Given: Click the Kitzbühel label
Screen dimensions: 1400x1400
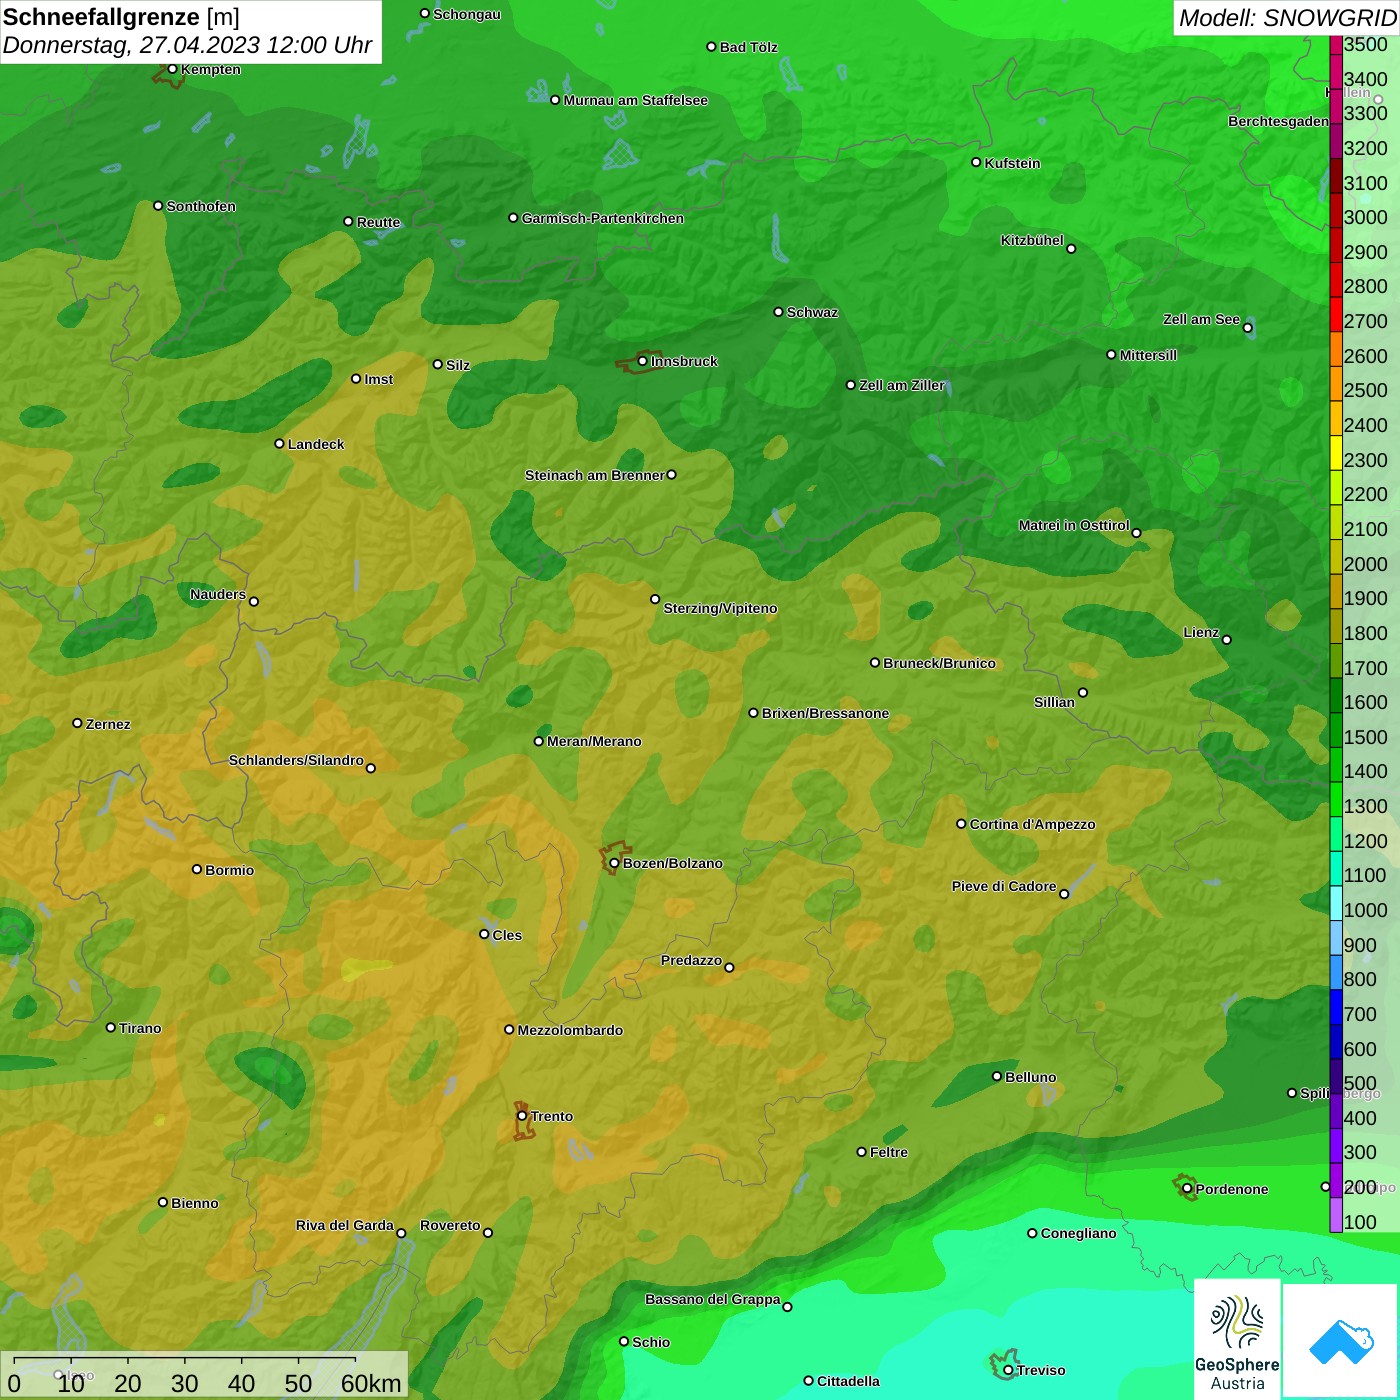Looking at the screenshot, I should [1032, 240].
